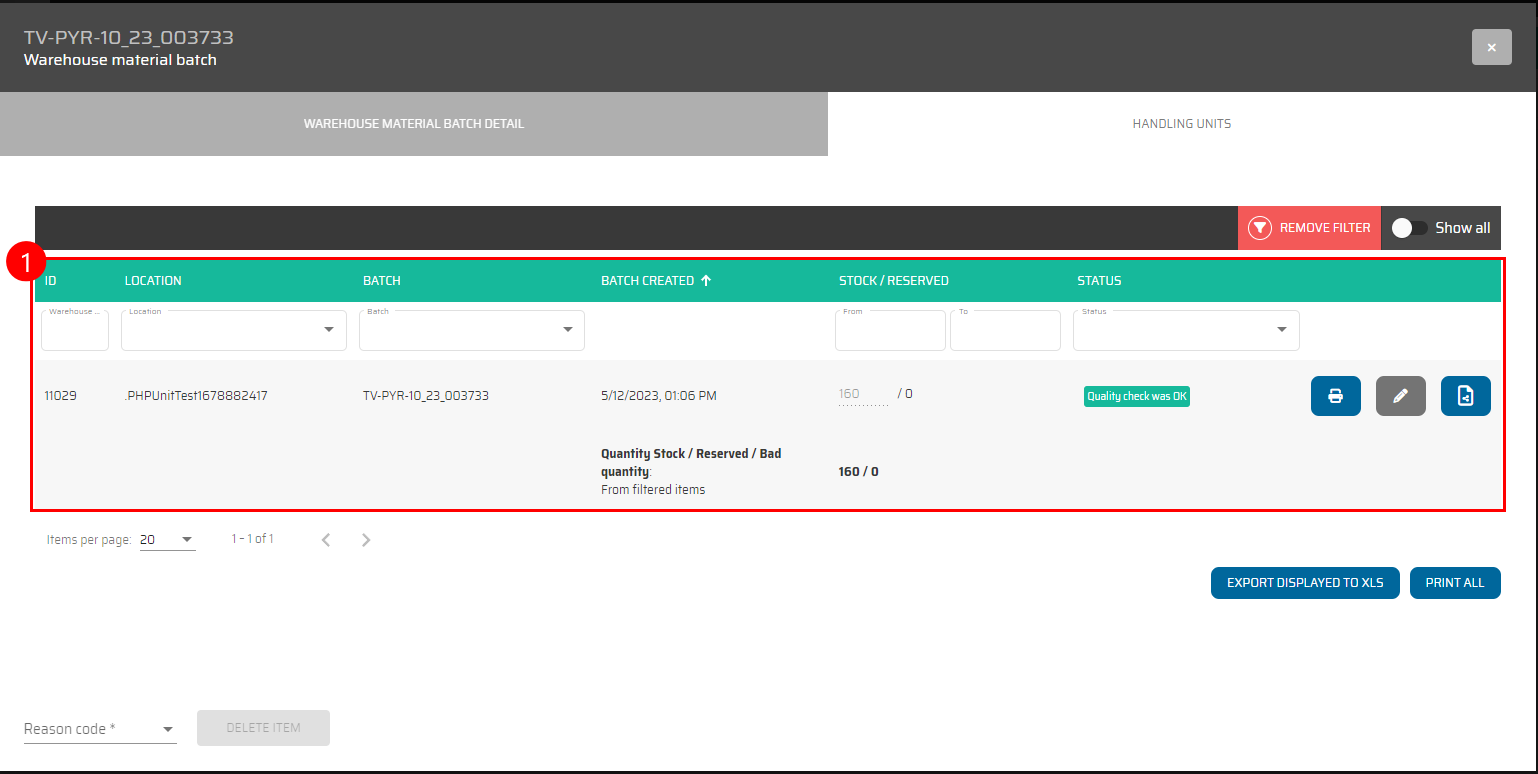Change Items per page dropdown

167,540
